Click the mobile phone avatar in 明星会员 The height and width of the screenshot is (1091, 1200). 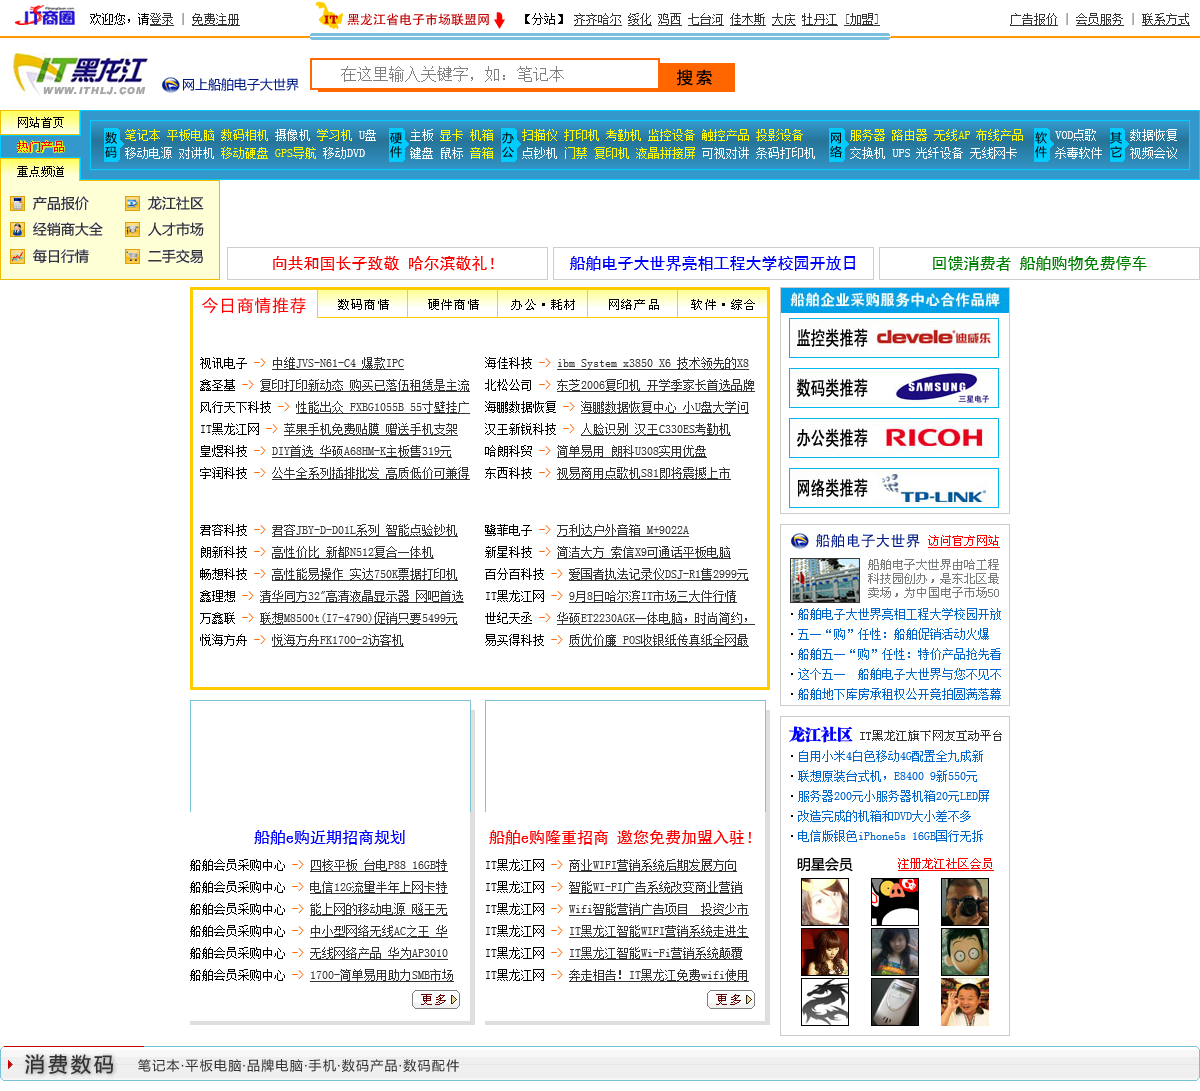point(895,1002)
